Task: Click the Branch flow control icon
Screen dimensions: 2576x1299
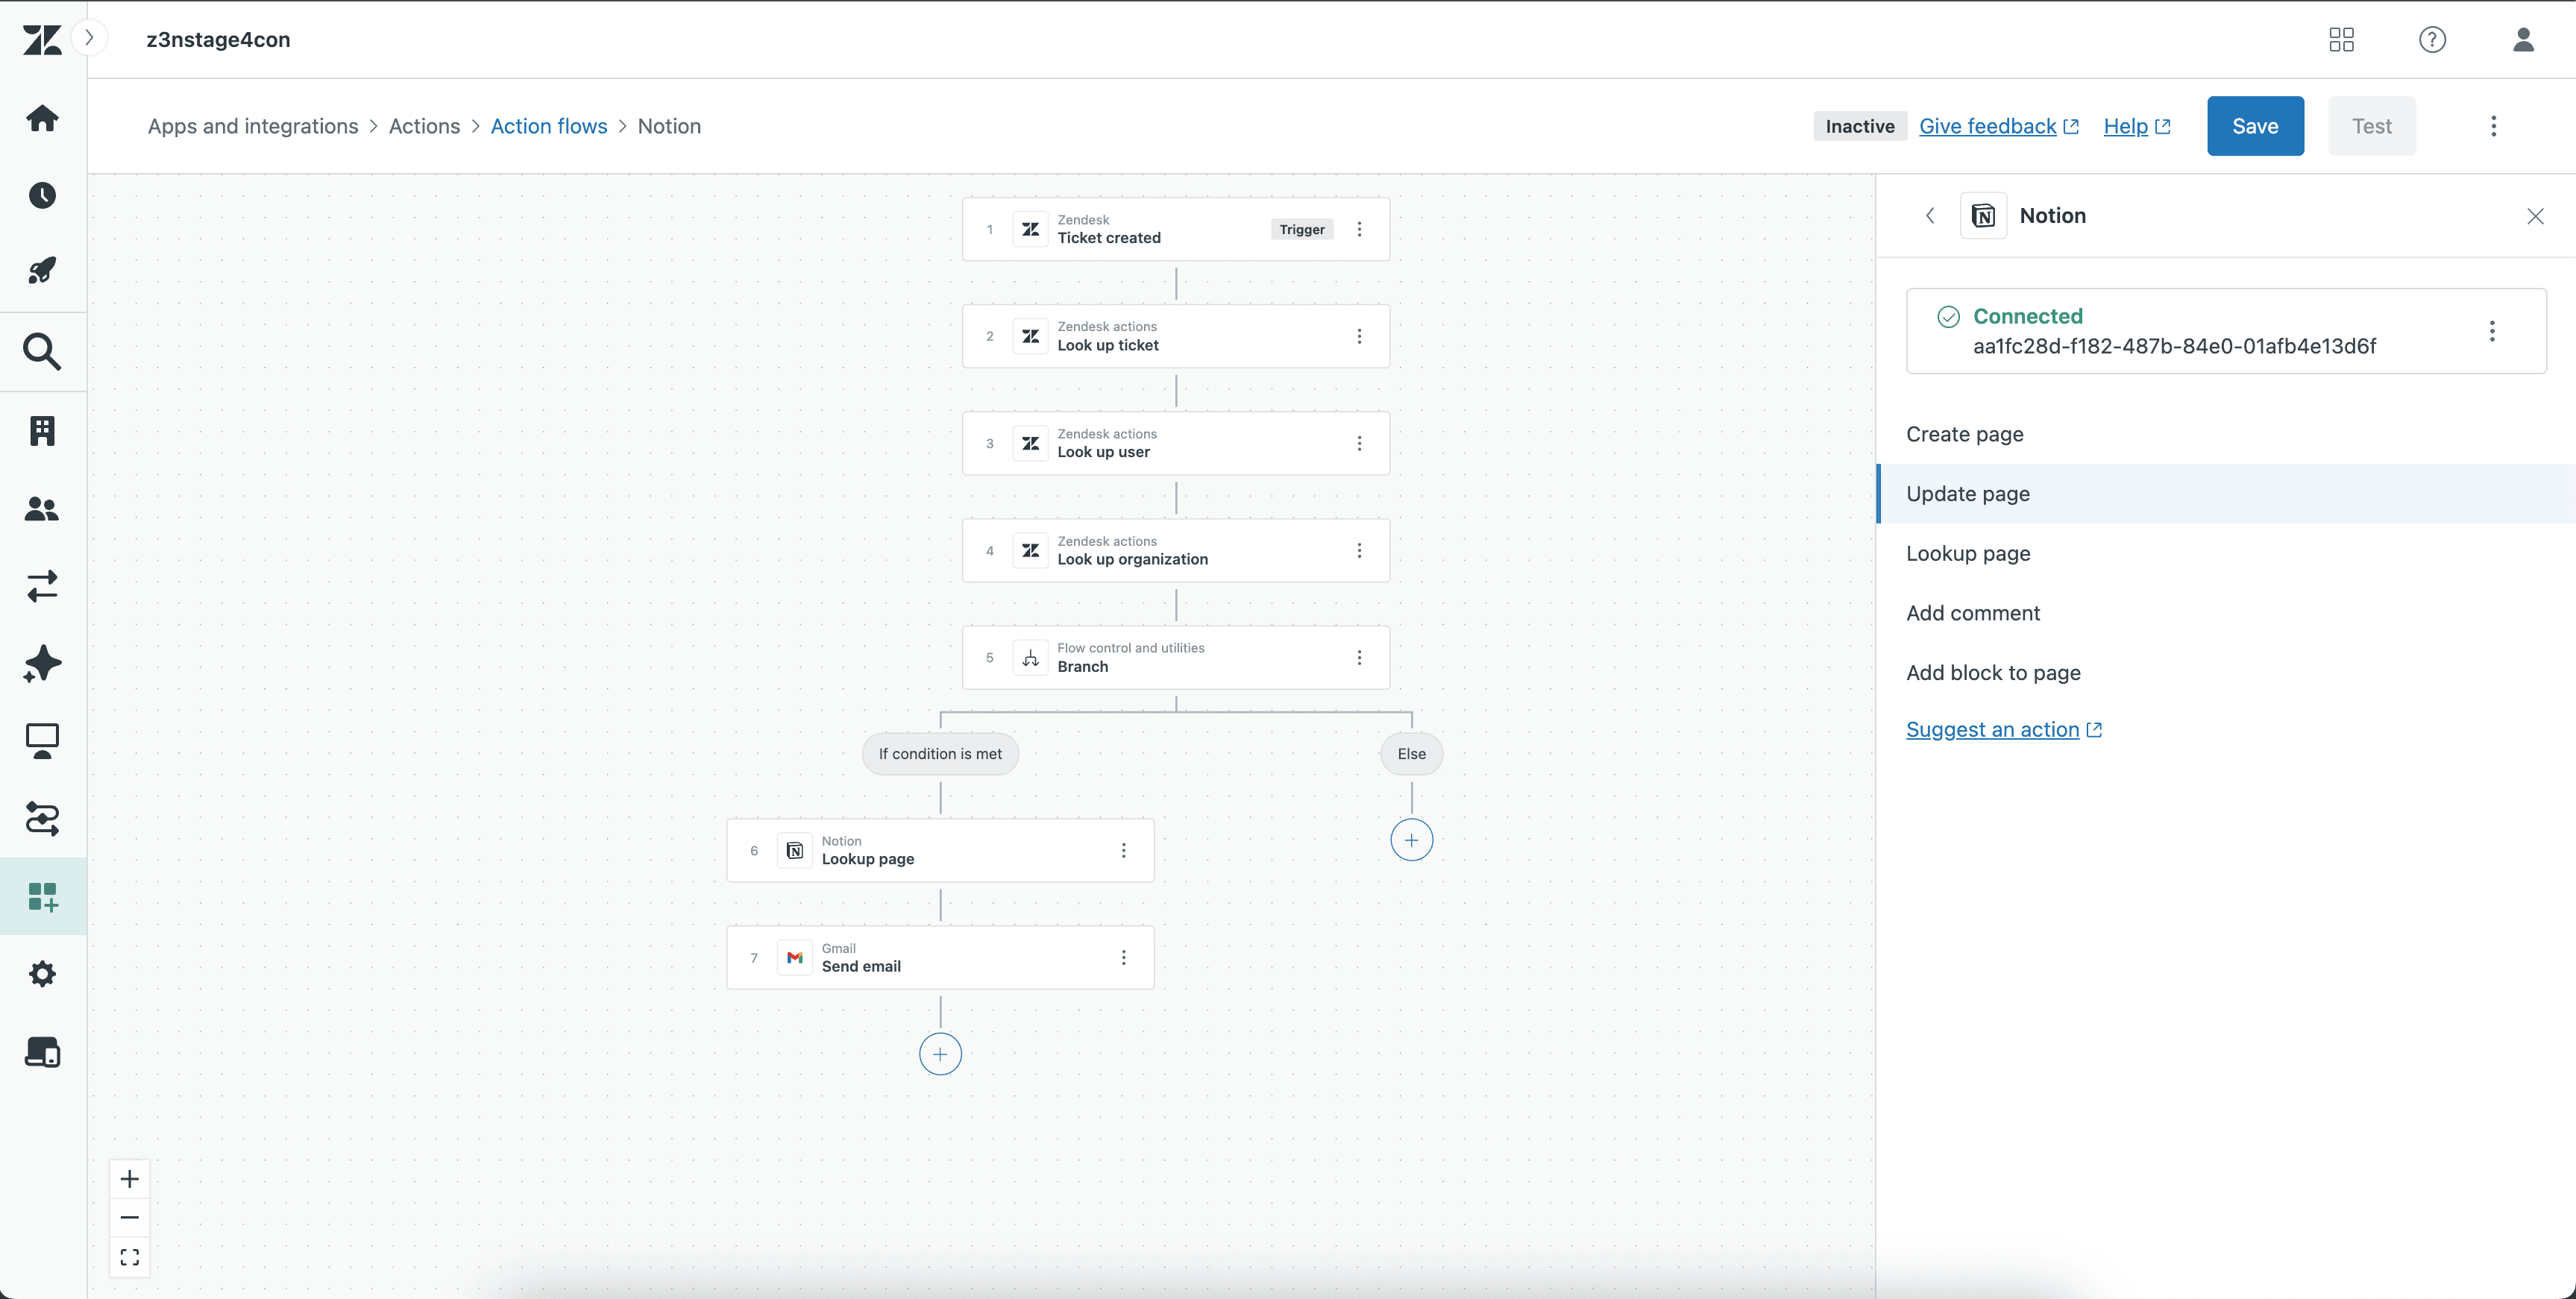Action: tap(1030, 657)
